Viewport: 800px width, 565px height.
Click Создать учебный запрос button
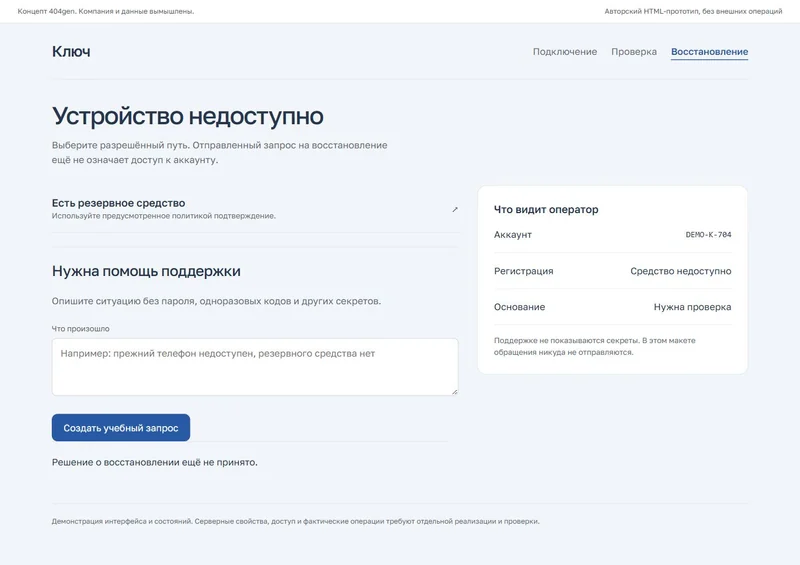(x=121, y=428)
